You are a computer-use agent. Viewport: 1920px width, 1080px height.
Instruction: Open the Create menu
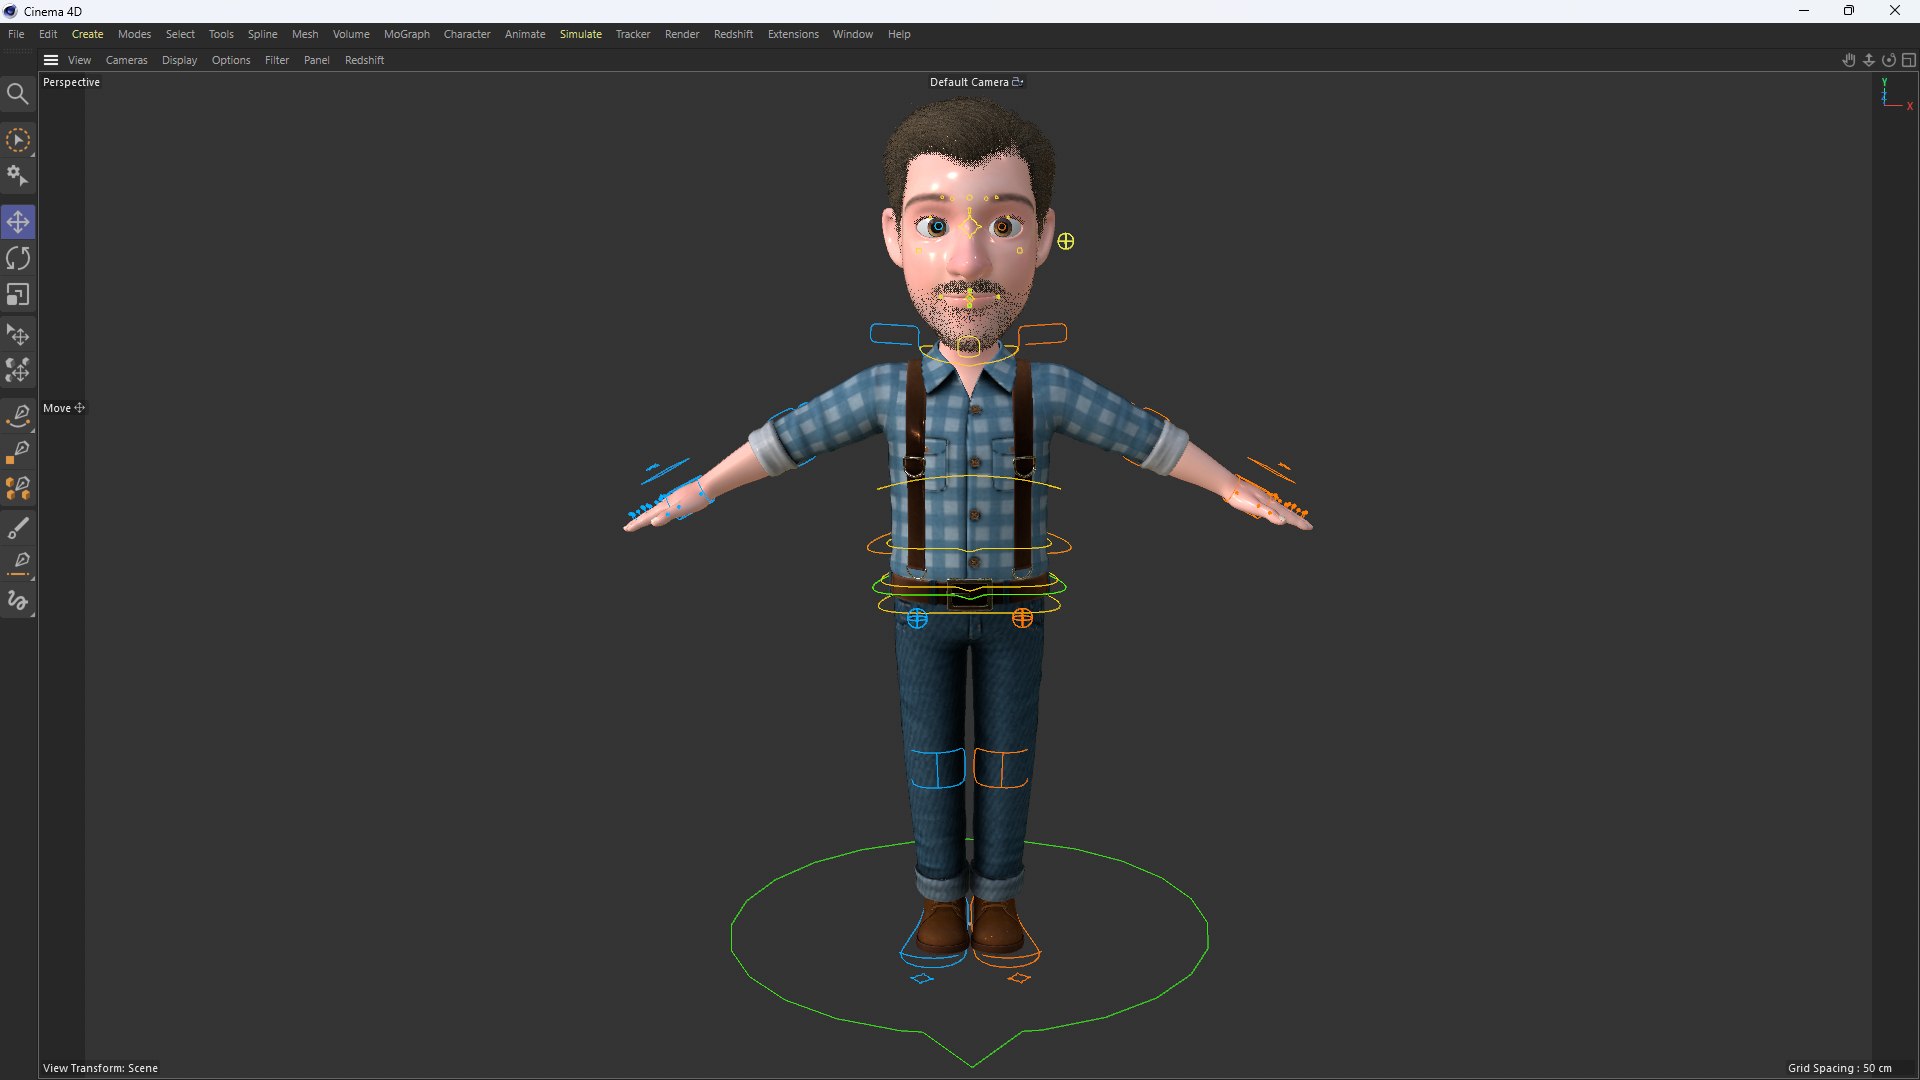point(87,34)
